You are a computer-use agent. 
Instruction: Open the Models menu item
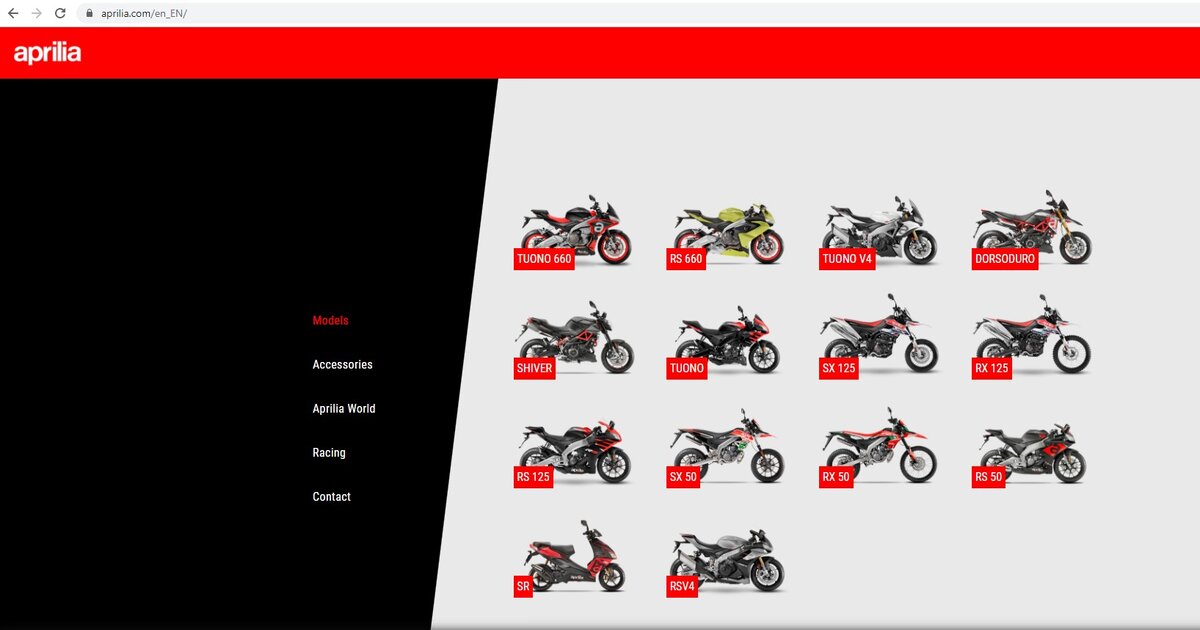[331, 321]
